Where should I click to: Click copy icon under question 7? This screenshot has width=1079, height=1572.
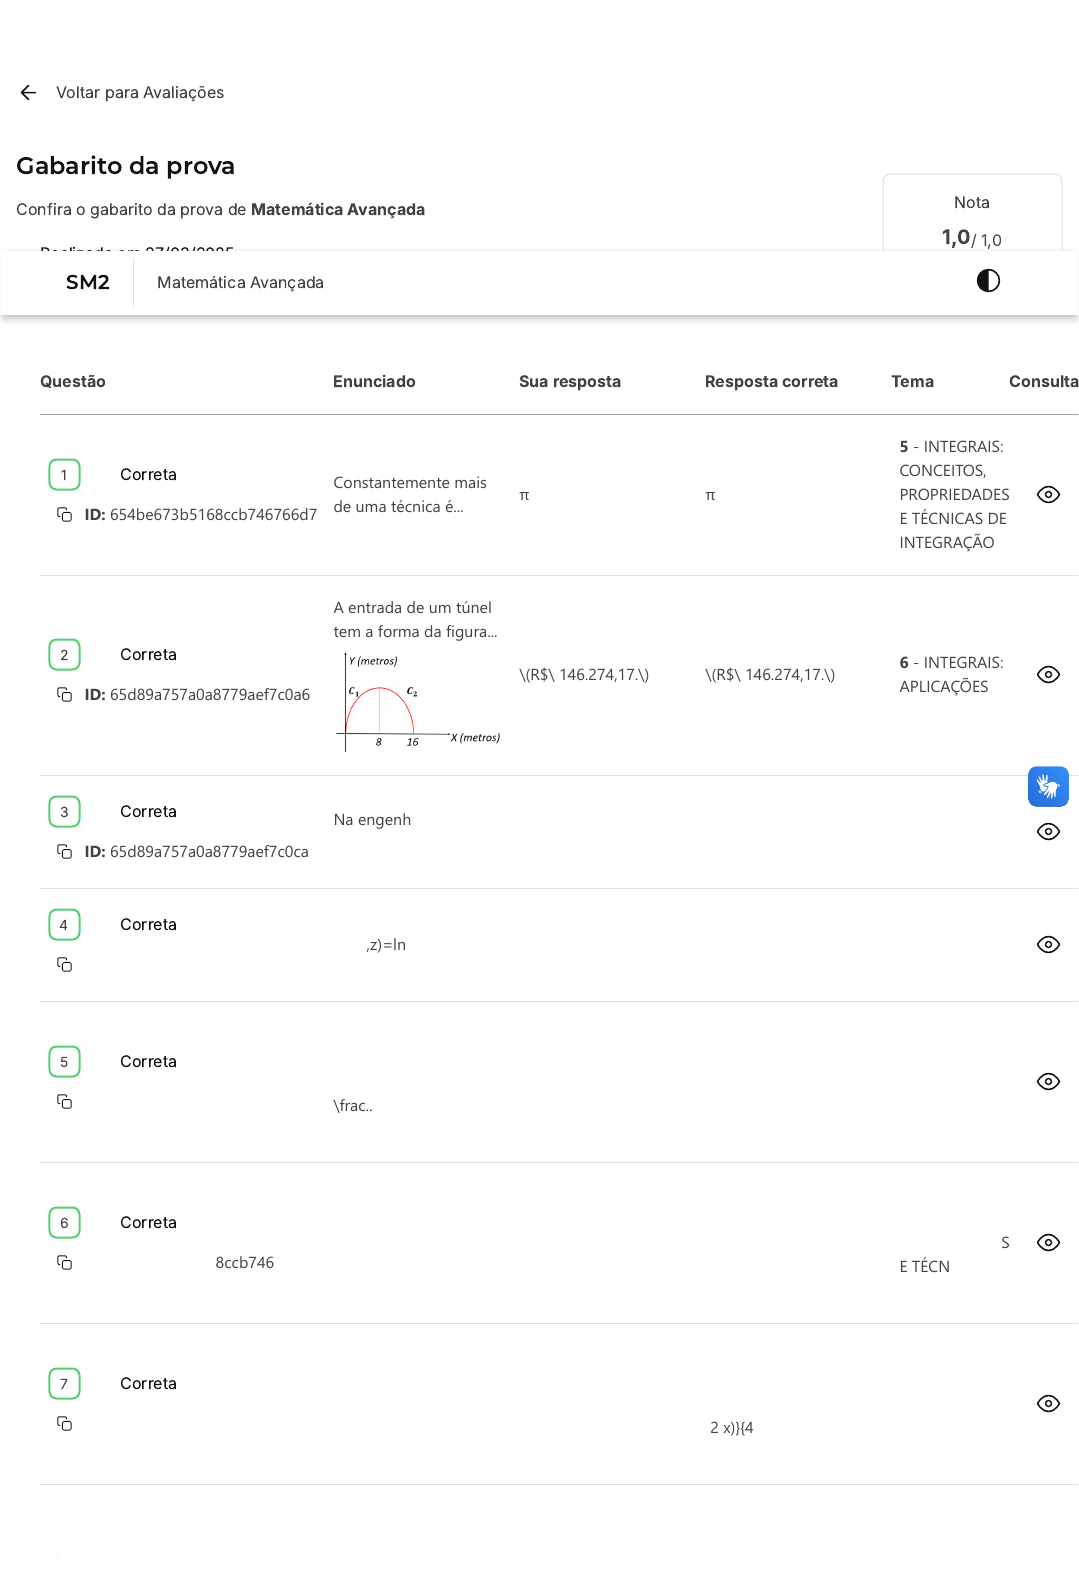tap(65, 1424)
